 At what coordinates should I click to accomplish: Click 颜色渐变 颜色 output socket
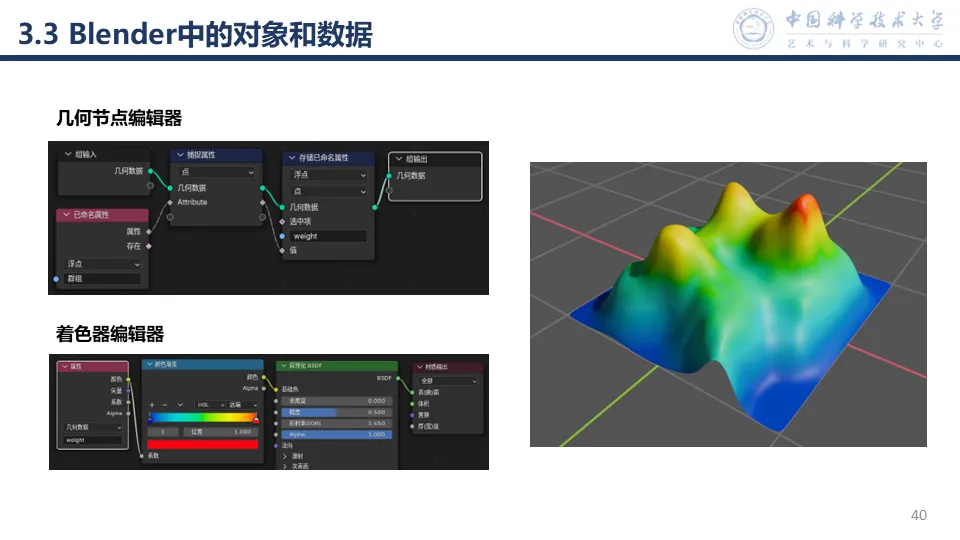(264, 377)
